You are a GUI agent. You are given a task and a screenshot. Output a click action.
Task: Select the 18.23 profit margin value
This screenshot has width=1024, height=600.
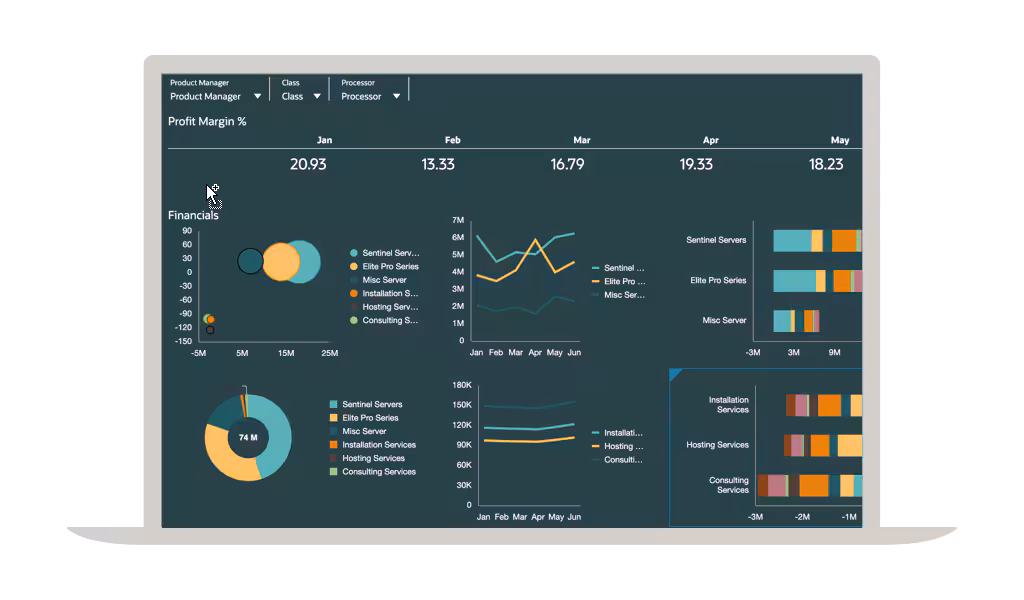[x=826, y=164]
